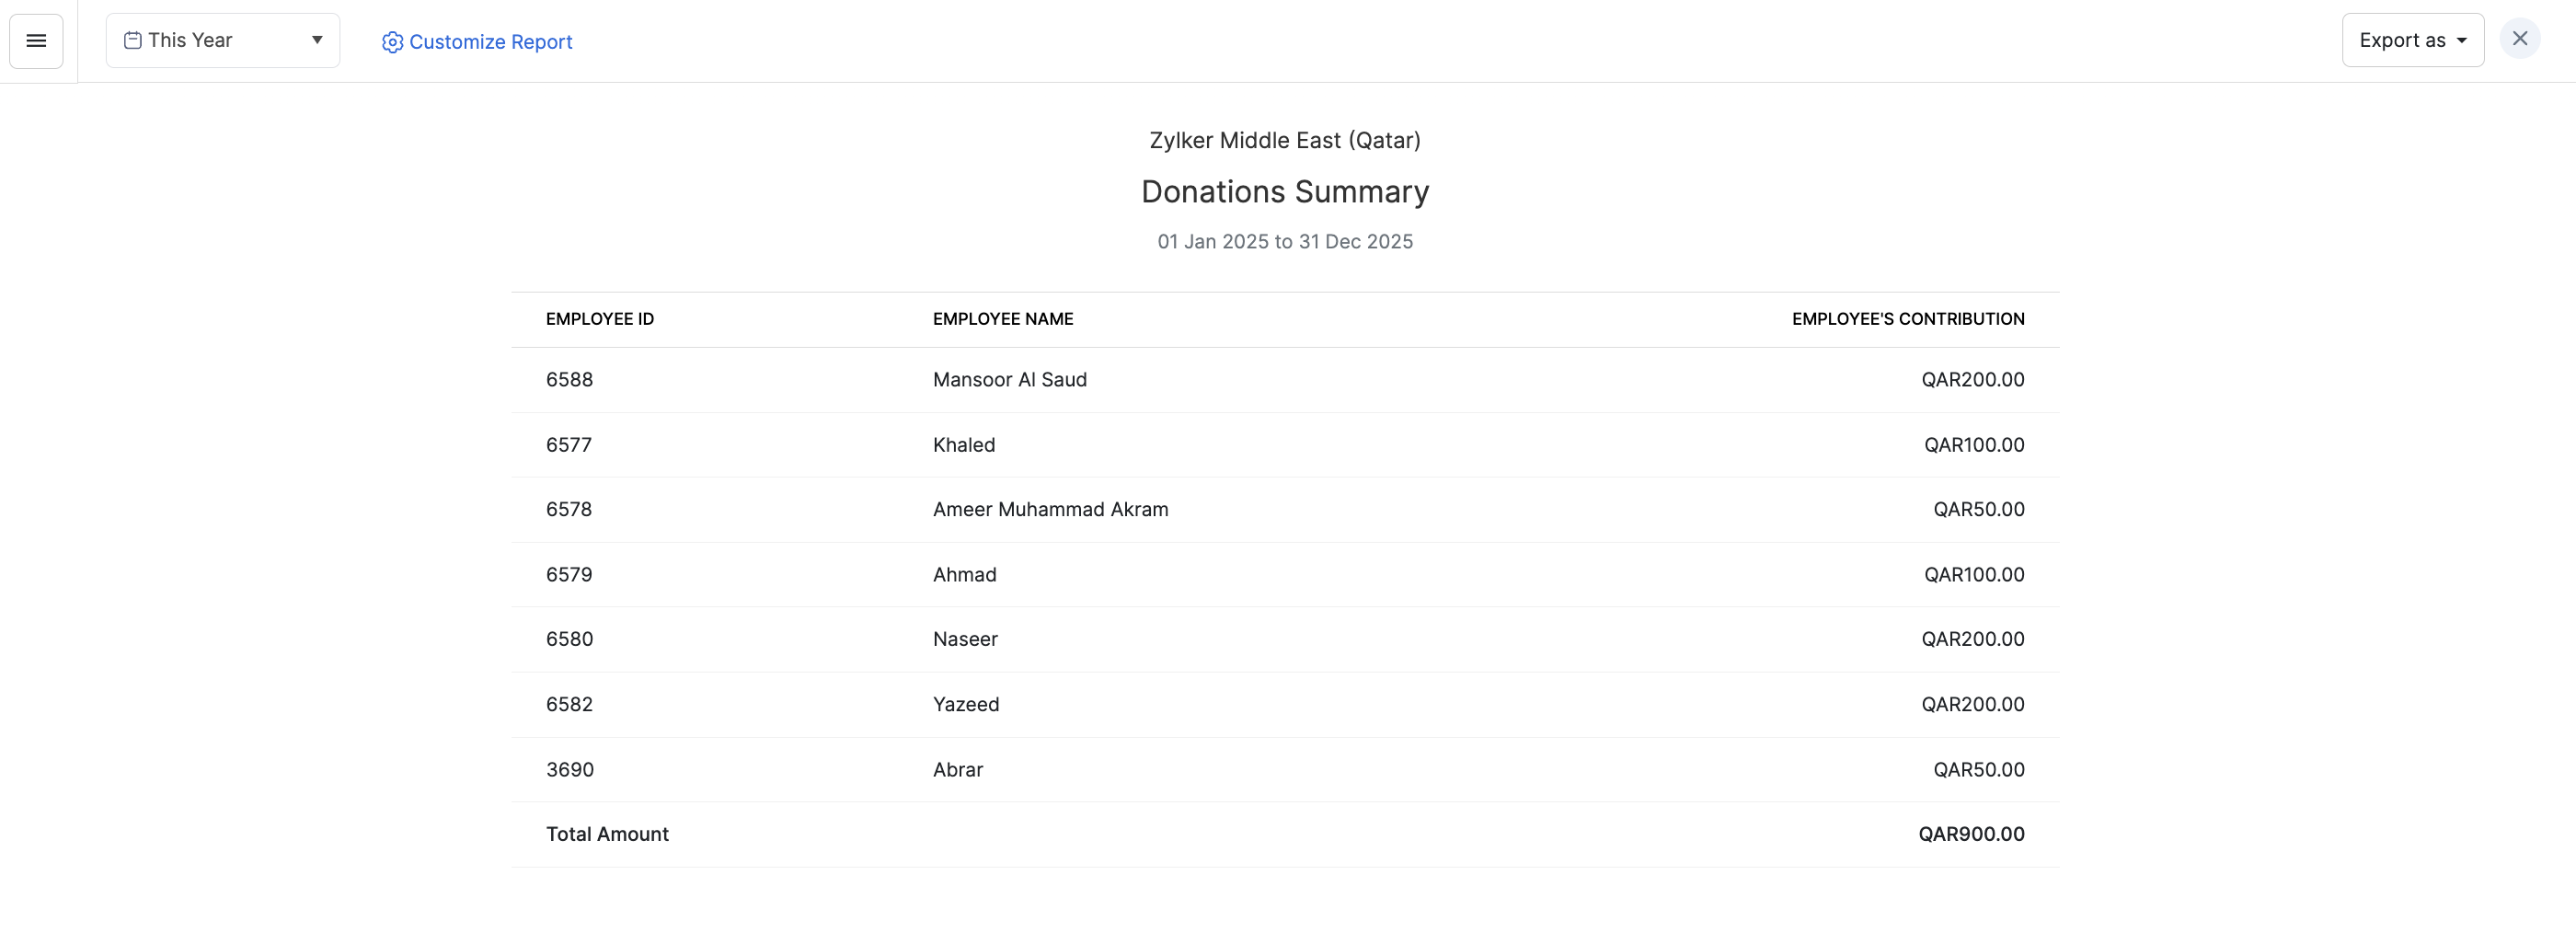Select the Yazeed employee row
This screenshot has width=2576, height=944.
(x=965, y=705)
